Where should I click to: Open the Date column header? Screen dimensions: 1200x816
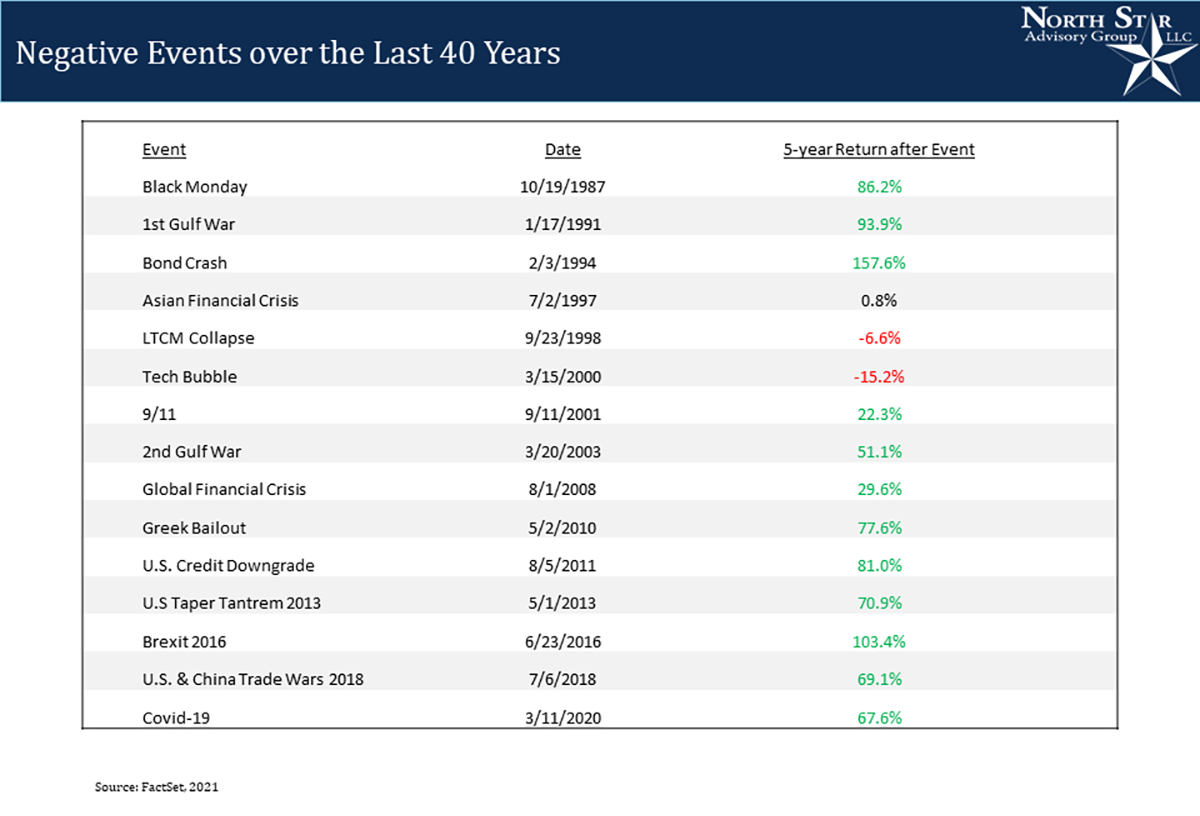[562, 148]
